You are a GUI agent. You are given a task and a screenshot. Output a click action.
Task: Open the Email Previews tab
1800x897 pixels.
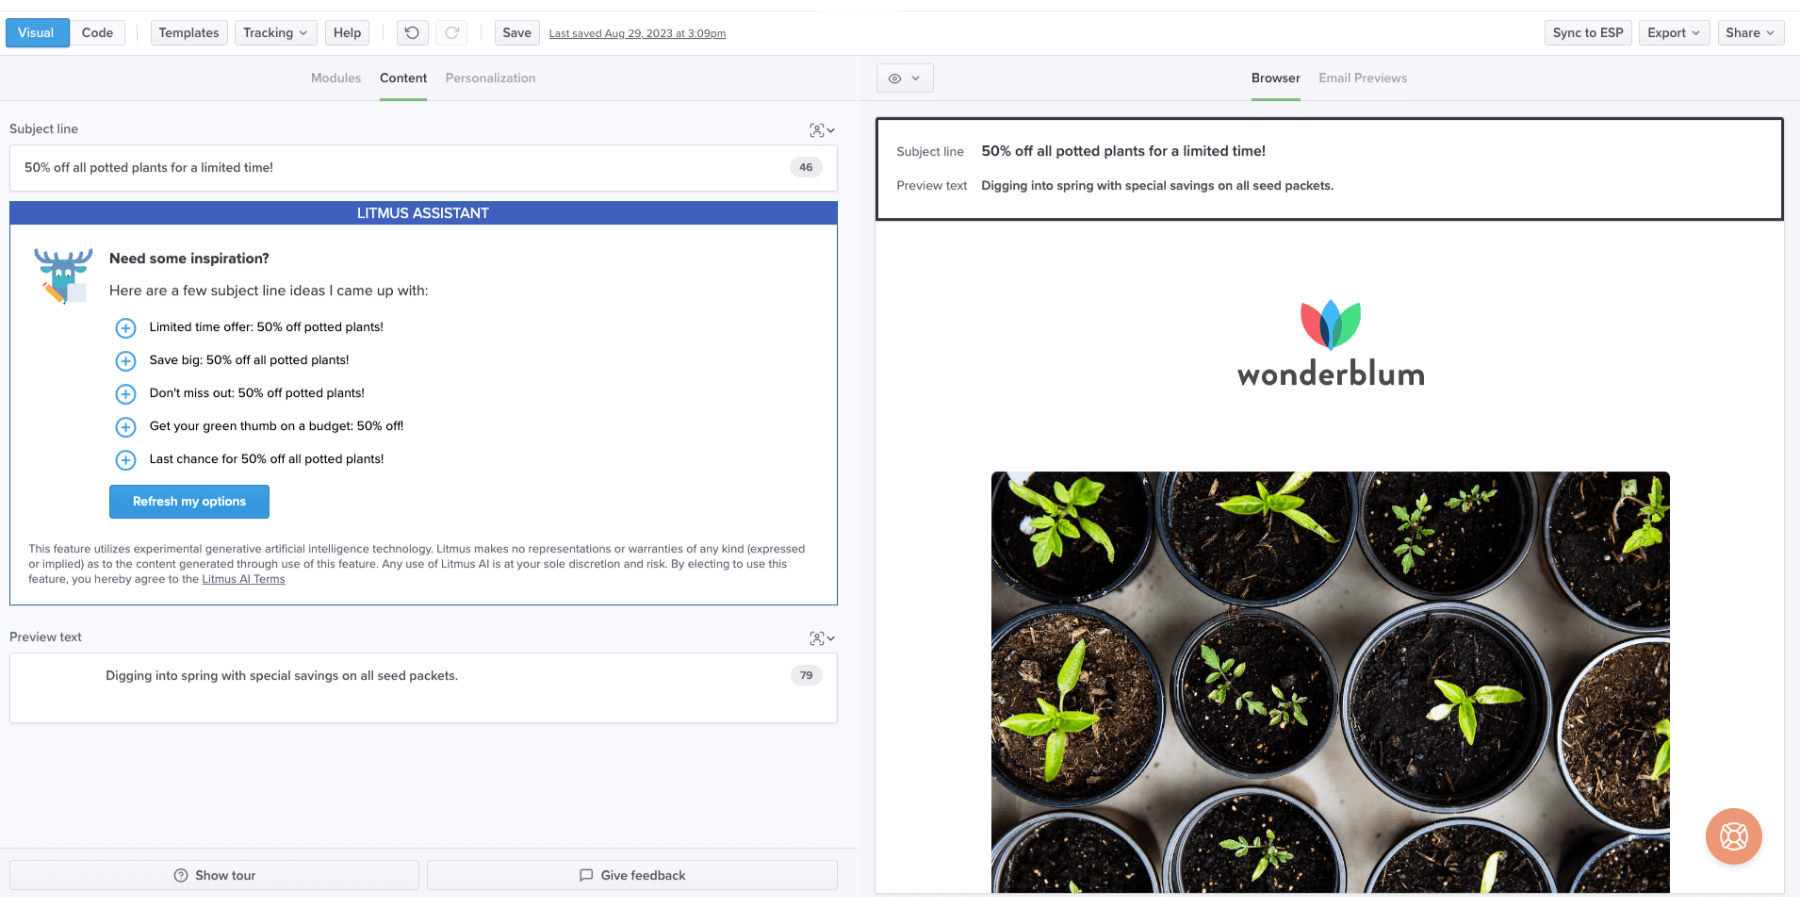tap(1362, 78)
